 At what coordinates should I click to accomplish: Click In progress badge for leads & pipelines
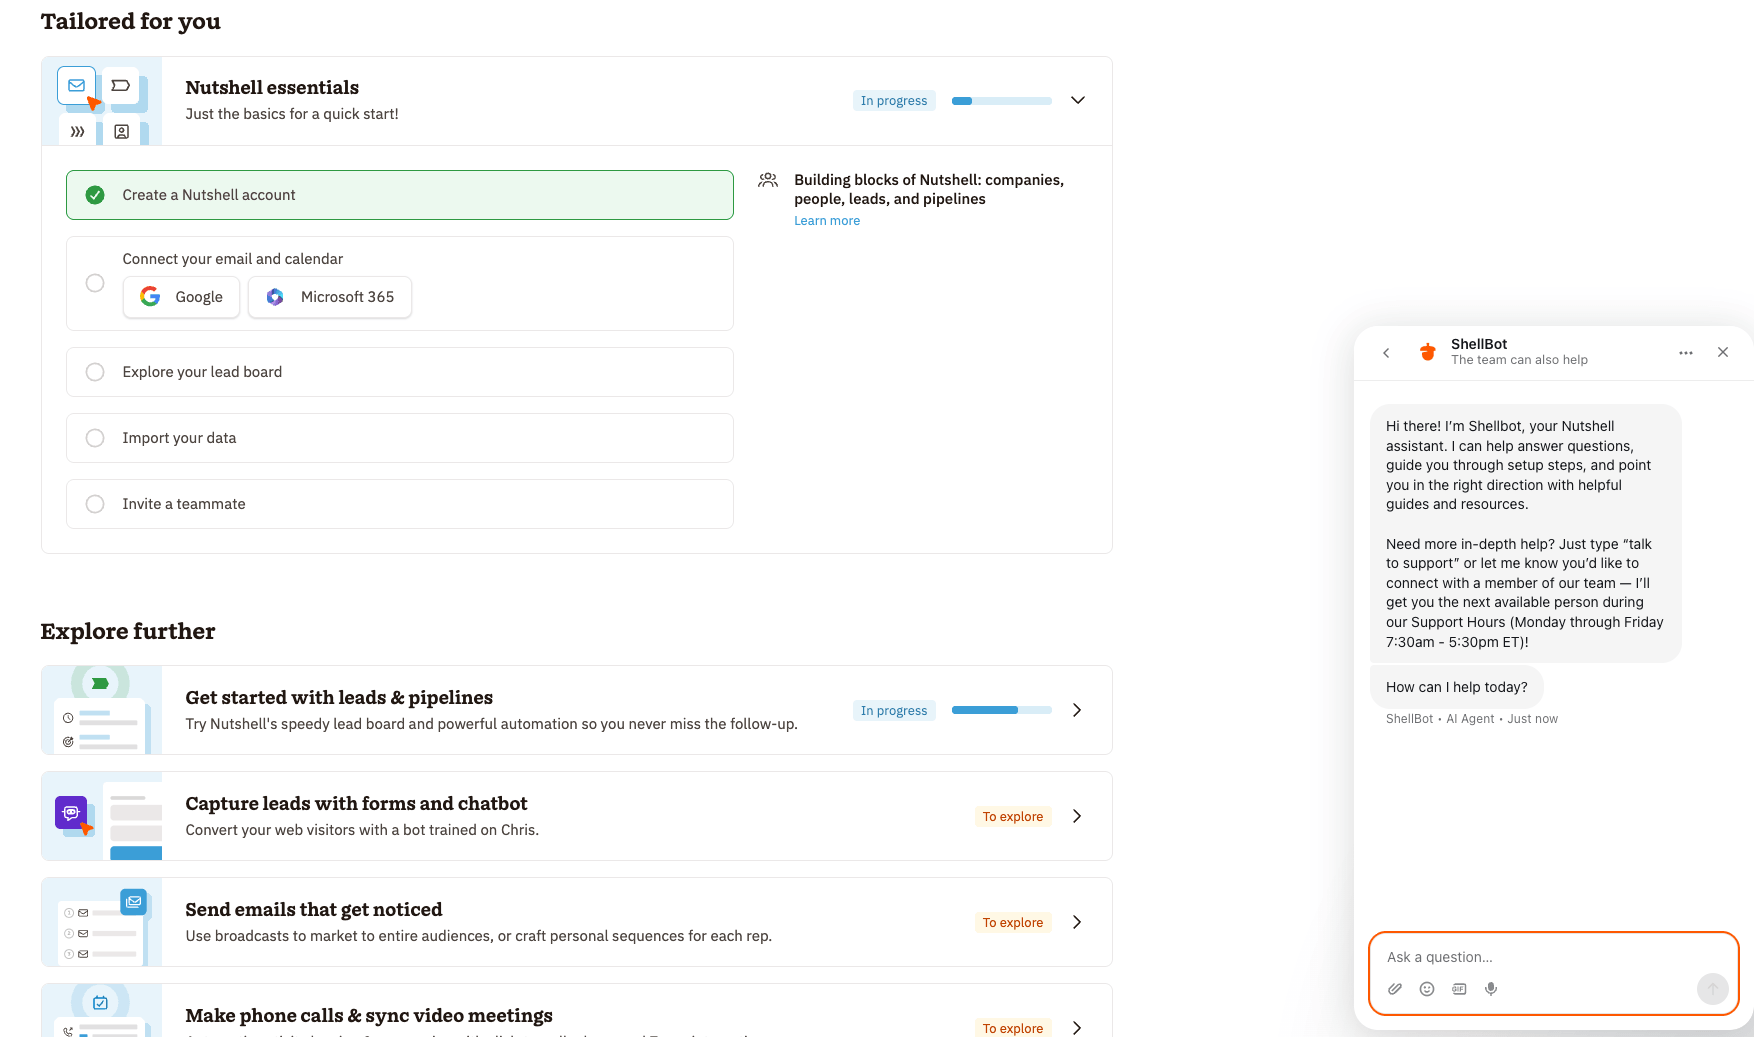894,711
